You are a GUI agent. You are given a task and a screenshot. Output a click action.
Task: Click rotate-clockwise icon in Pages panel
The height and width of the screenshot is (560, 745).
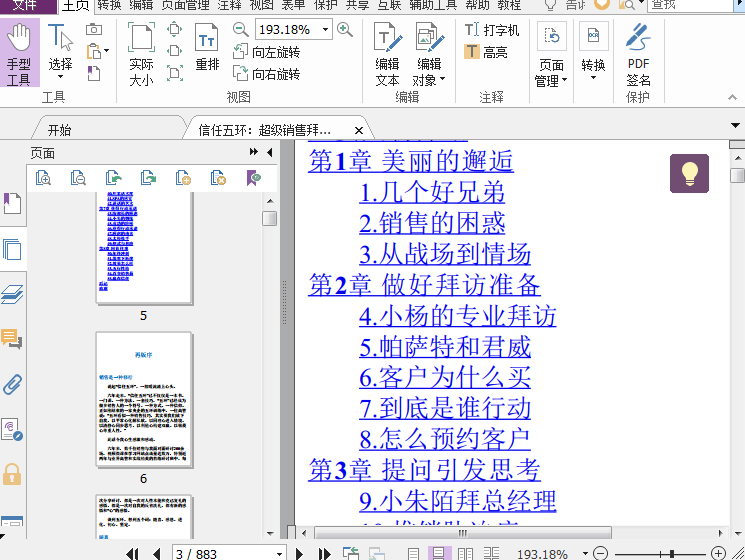(148, 178)
